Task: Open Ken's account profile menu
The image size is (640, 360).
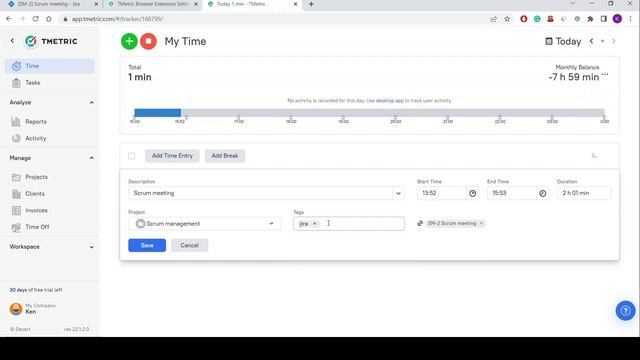Action: pos(33,309)
